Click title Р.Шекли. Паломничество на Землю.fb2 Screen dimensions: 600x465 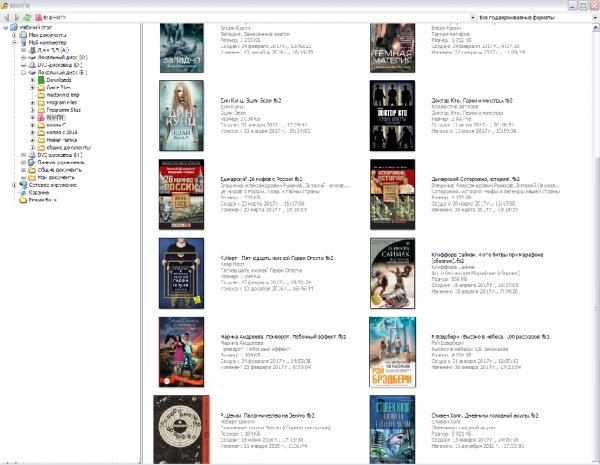(267, 415)
